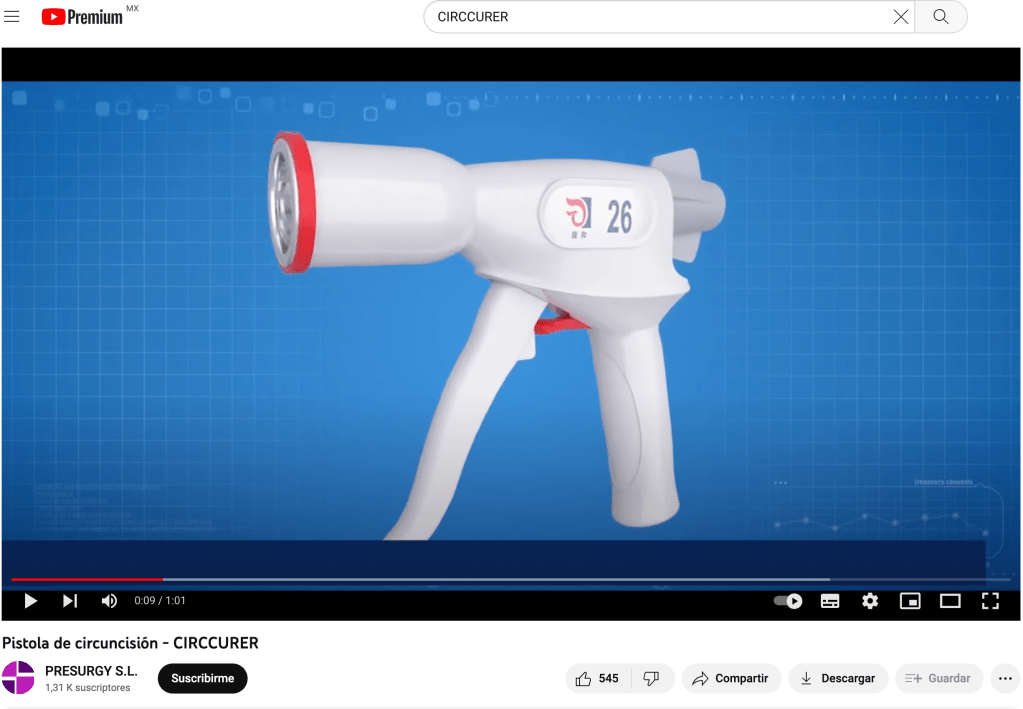The image size is (1023, 709).
Task: Open the PRESURGY S.L. channel name link
Action: (x=91, y=670)
